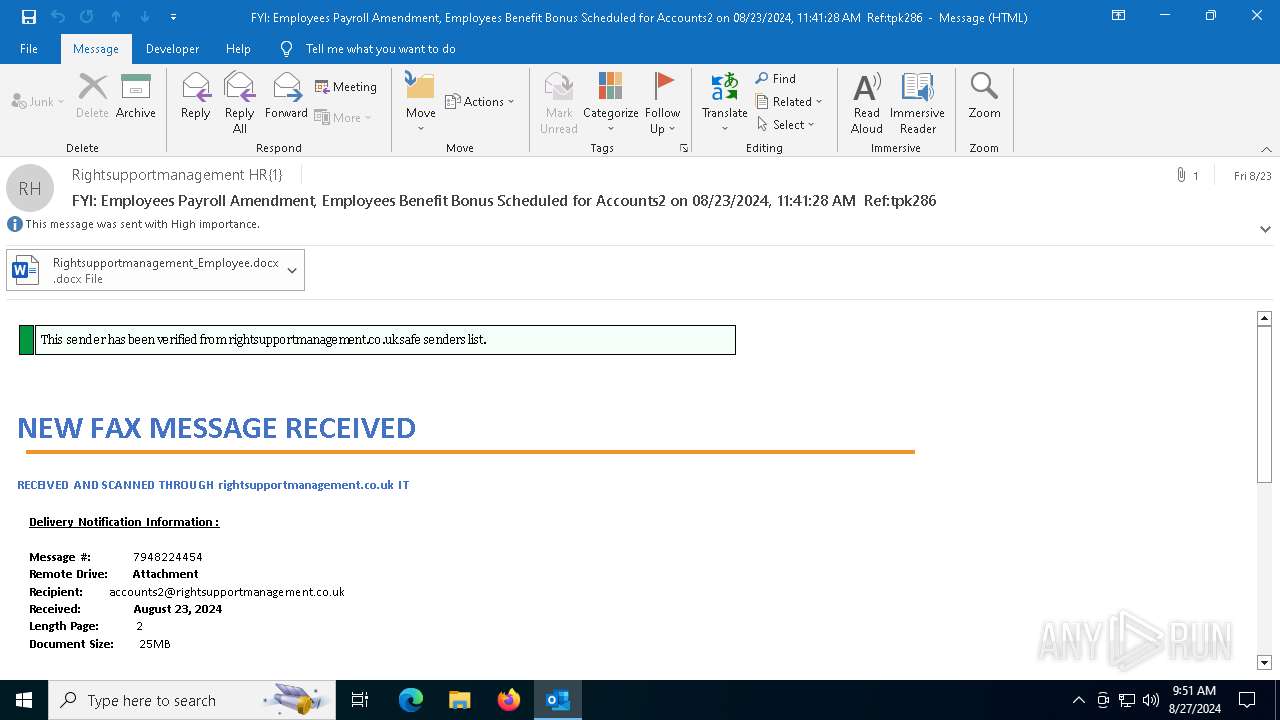Launch Immersive Reader

(917, 102)
